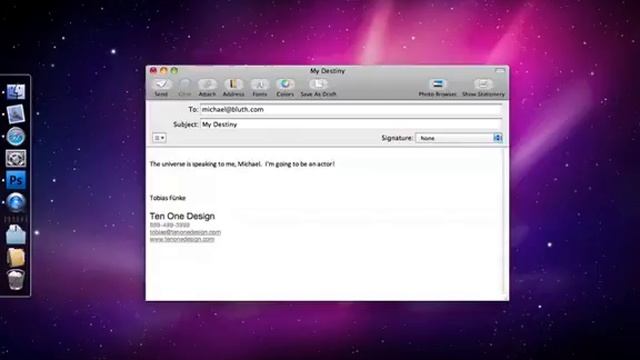This screenshot has width=640, height=360.
Task: Open the blue folder stack in Dock
Action: coord(16,235)
